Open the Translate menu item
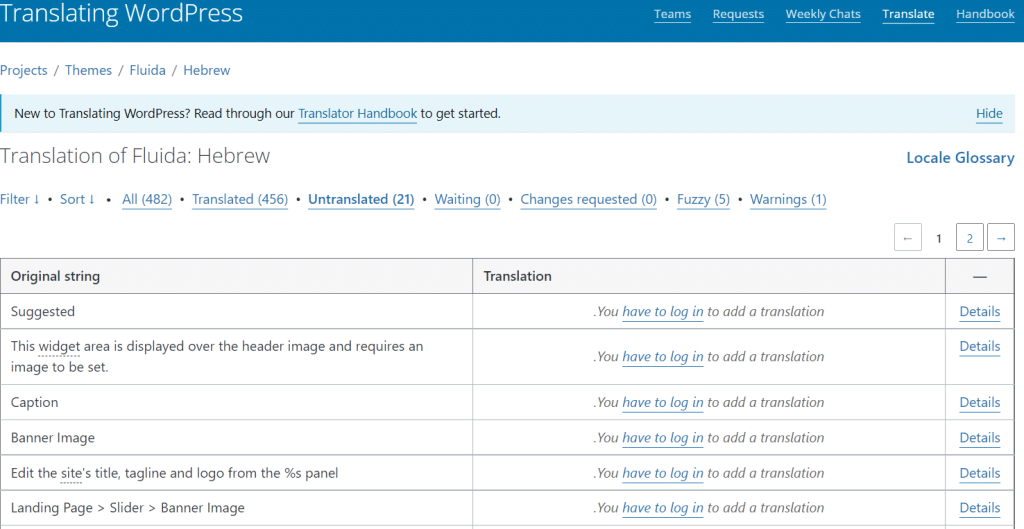This screenshot has height=529, width=1024. 908,14
